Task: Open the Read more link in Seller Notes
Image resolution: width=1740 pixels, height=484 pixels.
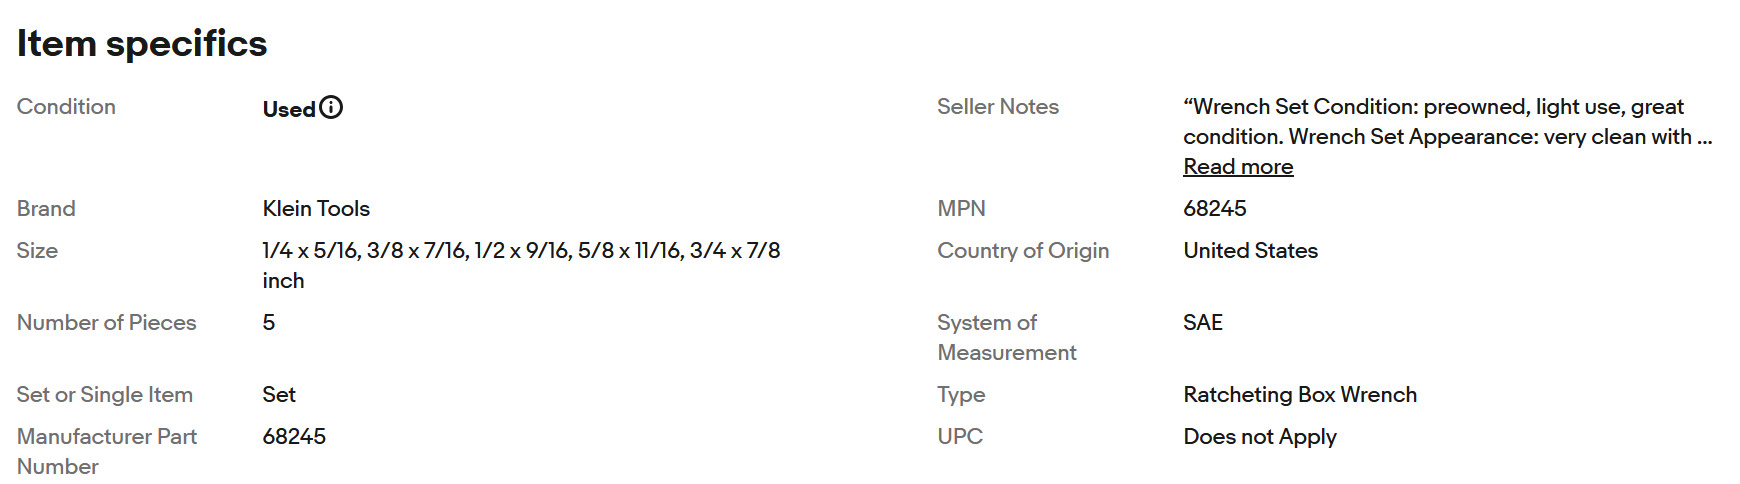Action: [x=1238, y=167]
